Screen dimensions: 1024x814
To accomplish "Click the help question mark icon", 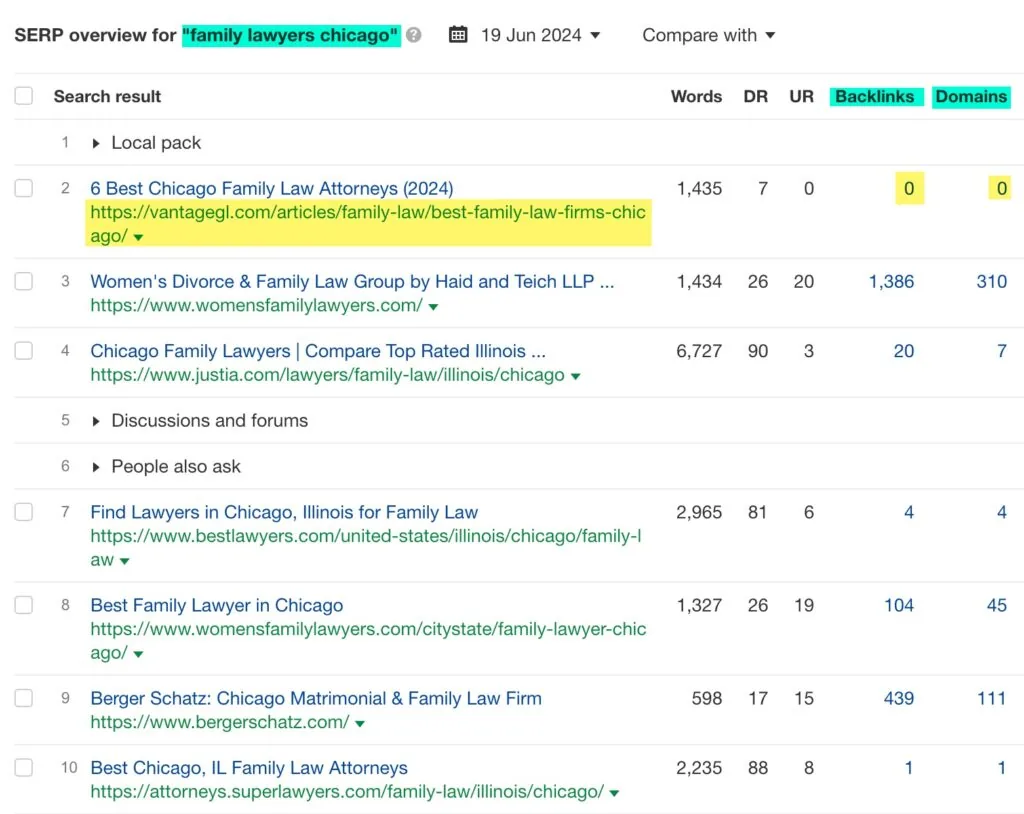I will click(414, 36).
